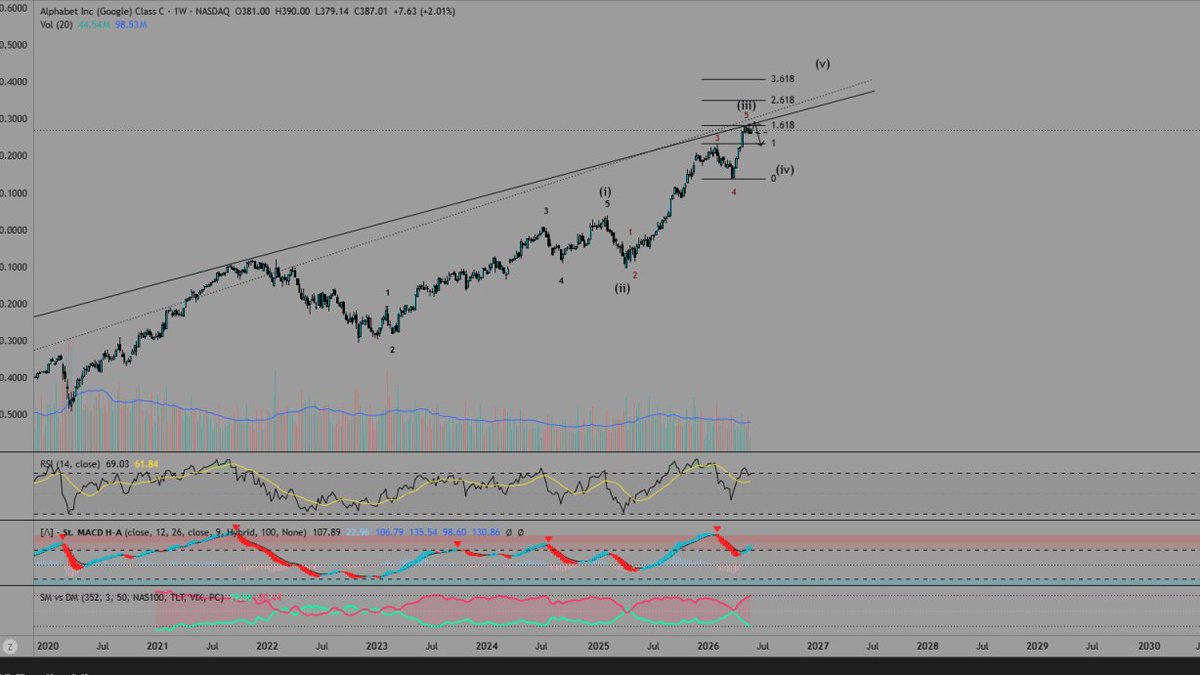
Task: Select the (i) wave label
Action: (606, 190)
